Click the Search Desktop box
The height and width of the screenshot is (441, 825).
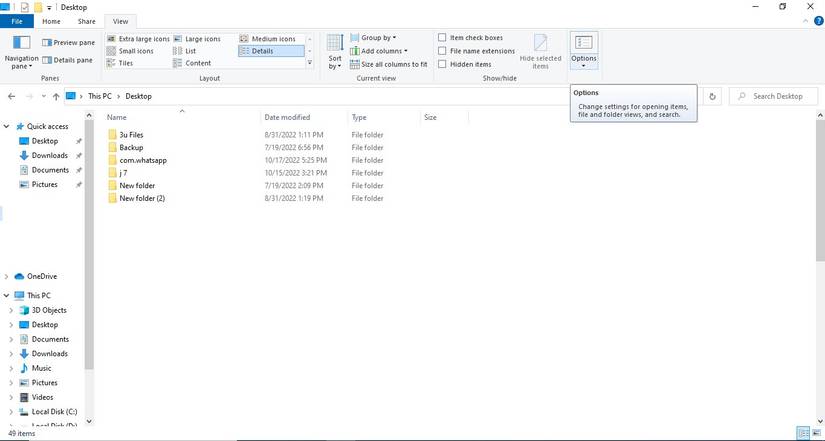tap(773, 96)
